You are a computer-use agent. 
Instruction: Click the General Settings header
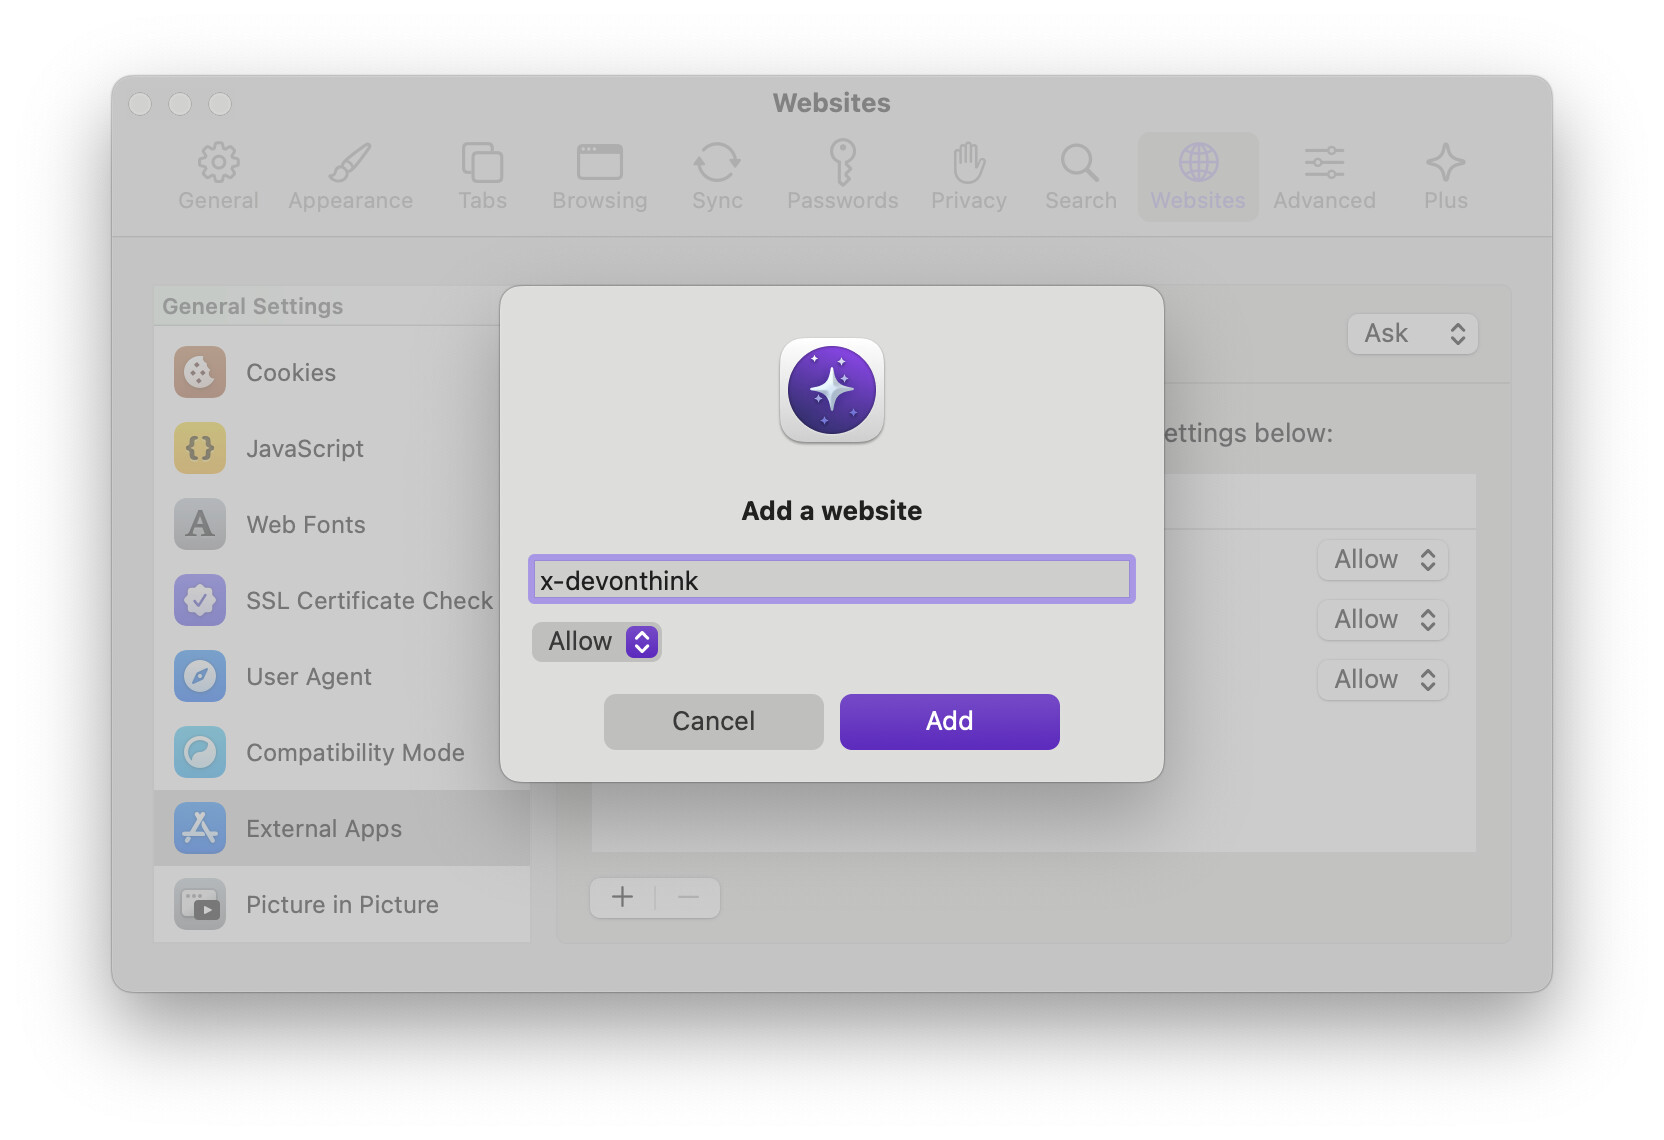click(x=253, y=306)
